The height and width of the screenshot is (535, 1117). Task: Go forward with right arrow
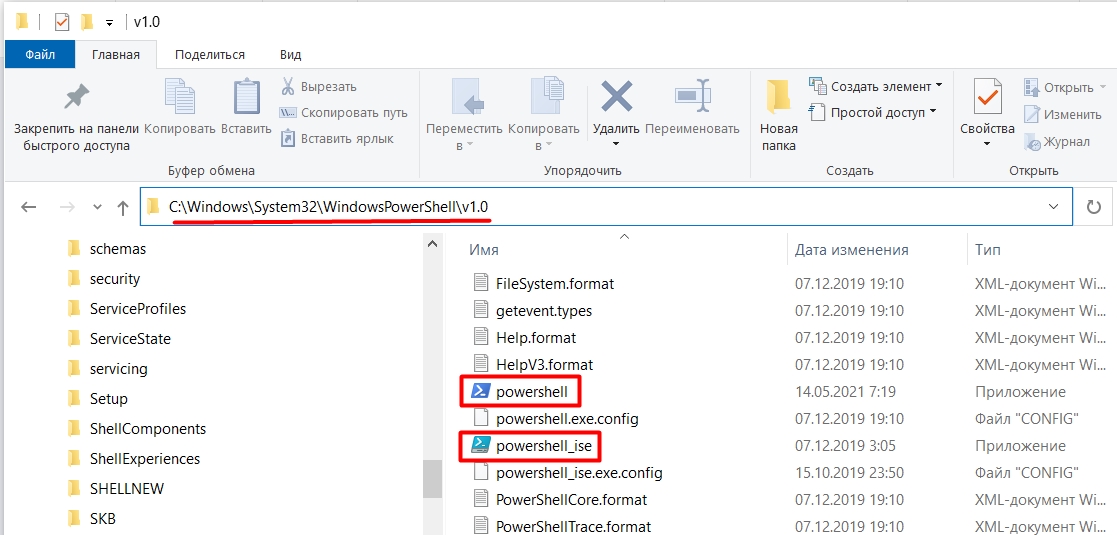pyautogui.click(x=68, y=207)
